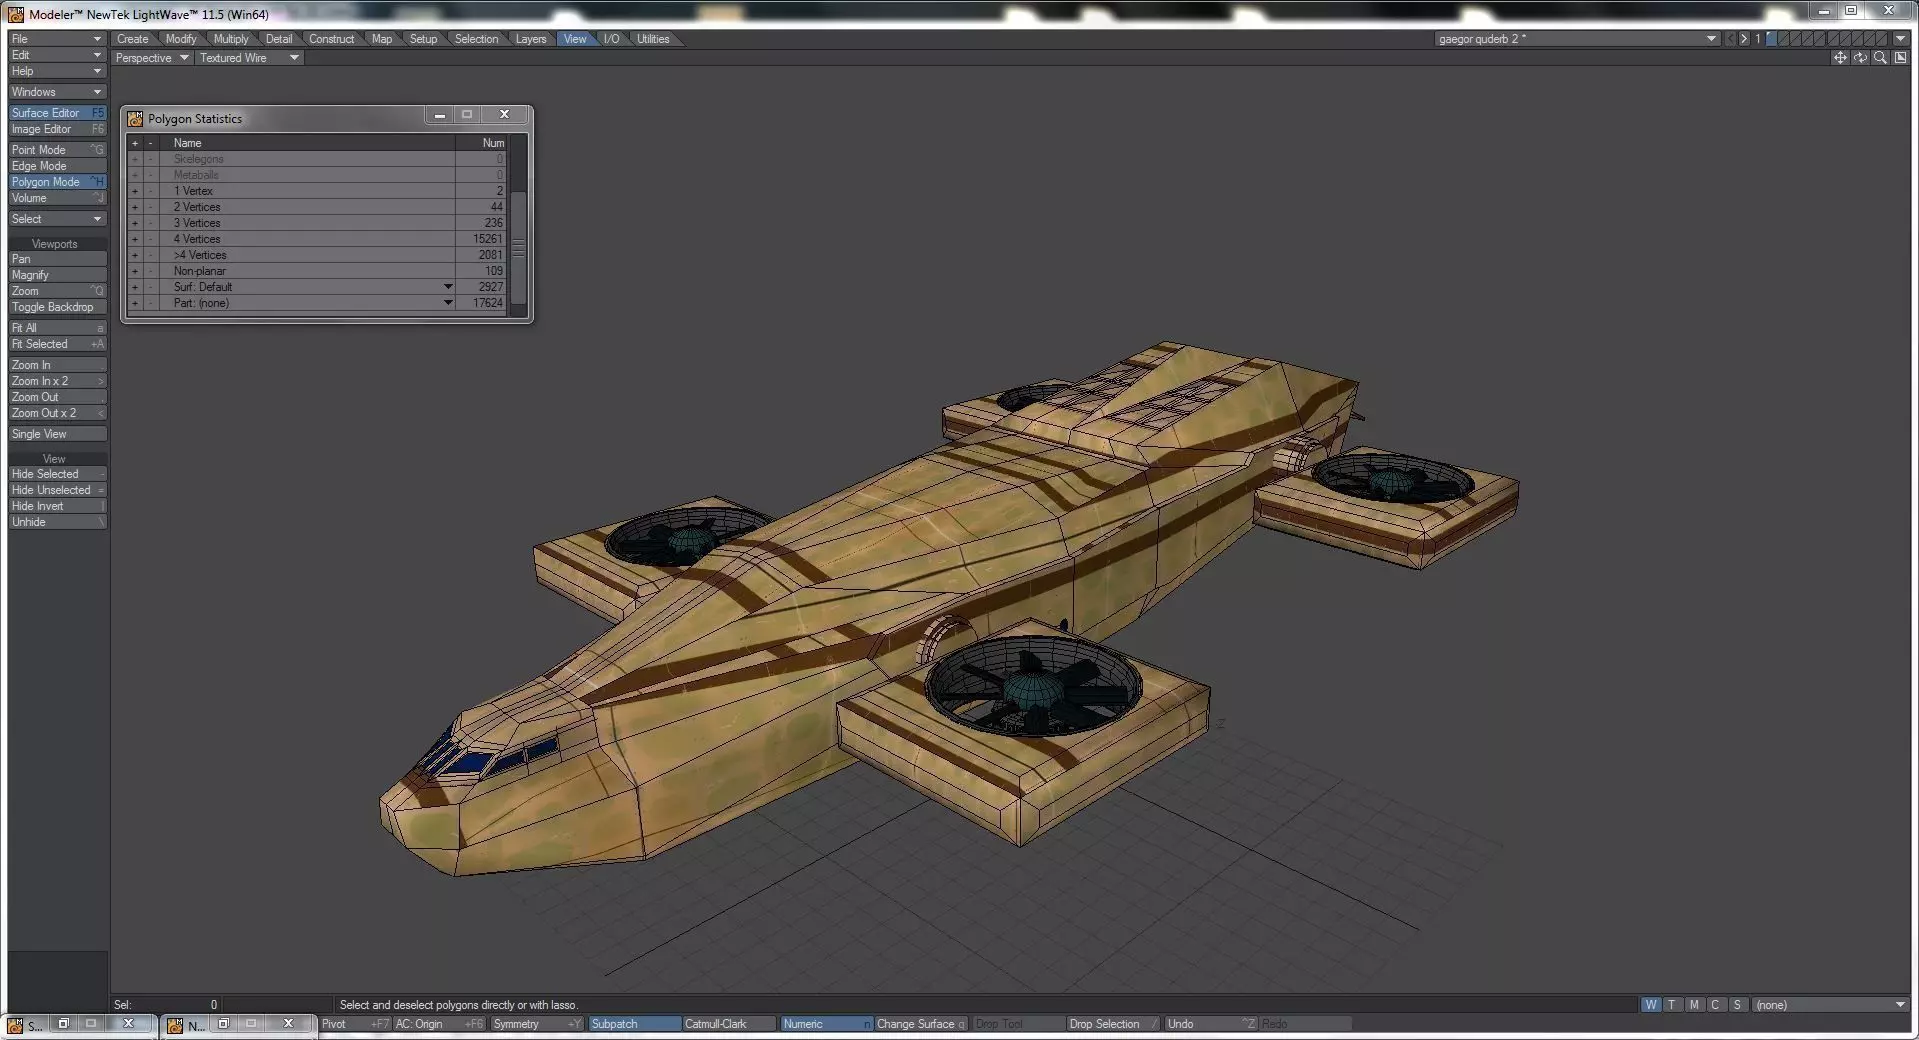Toggle Texture map mode T button
The image size is (1919, 1040).
pyautogui.click(x=1671, y=1005)
